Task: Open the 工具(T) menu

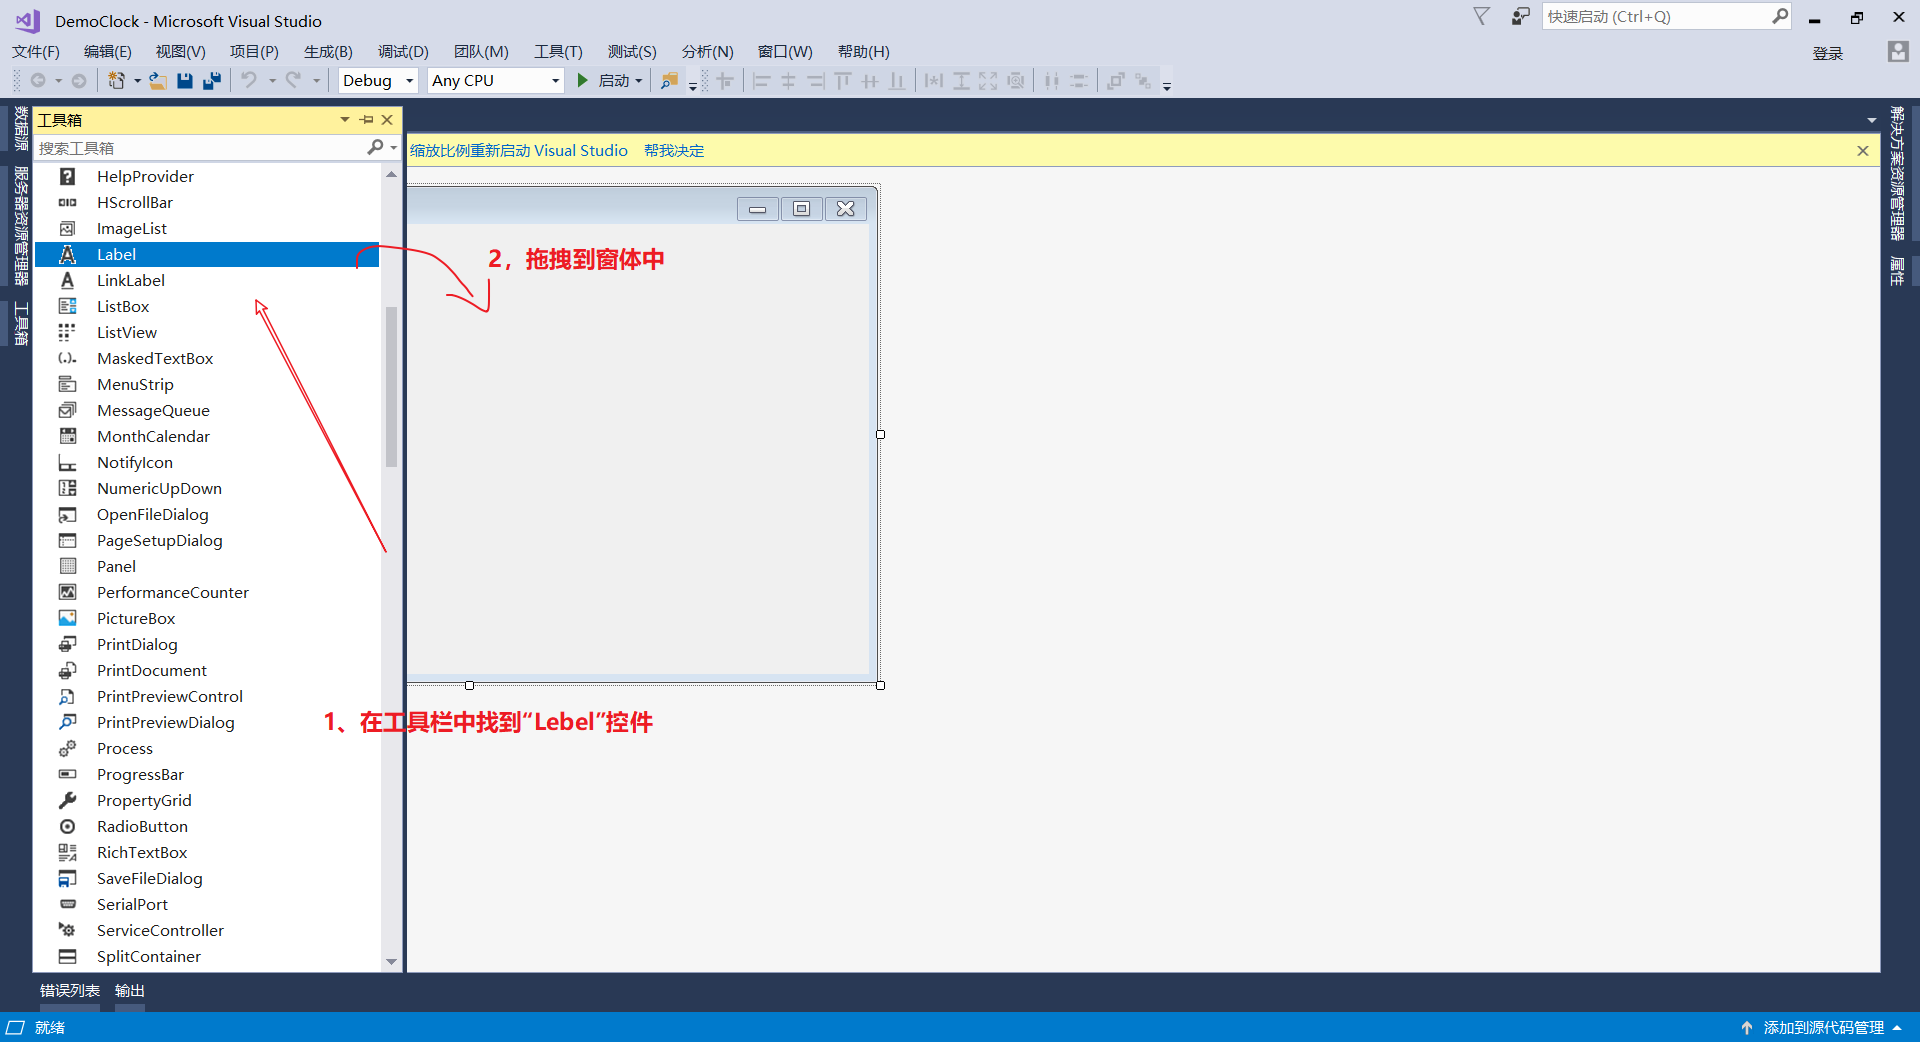Action: (558, 52)
